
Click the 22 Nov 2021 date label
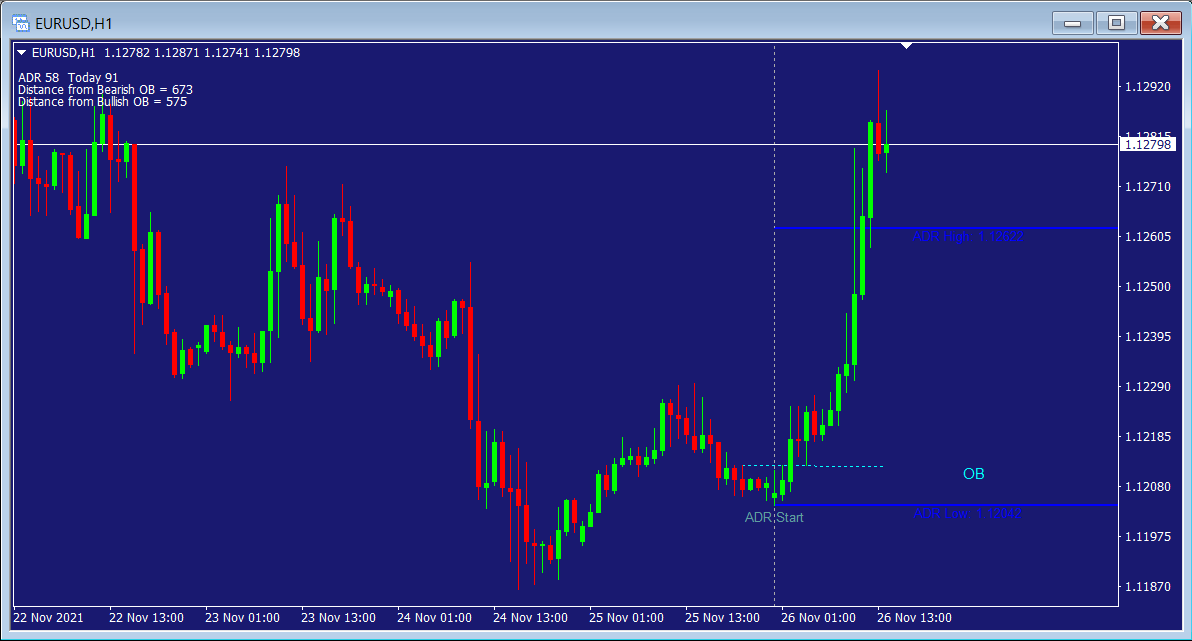pyautogui.click(x=48, y=617)
